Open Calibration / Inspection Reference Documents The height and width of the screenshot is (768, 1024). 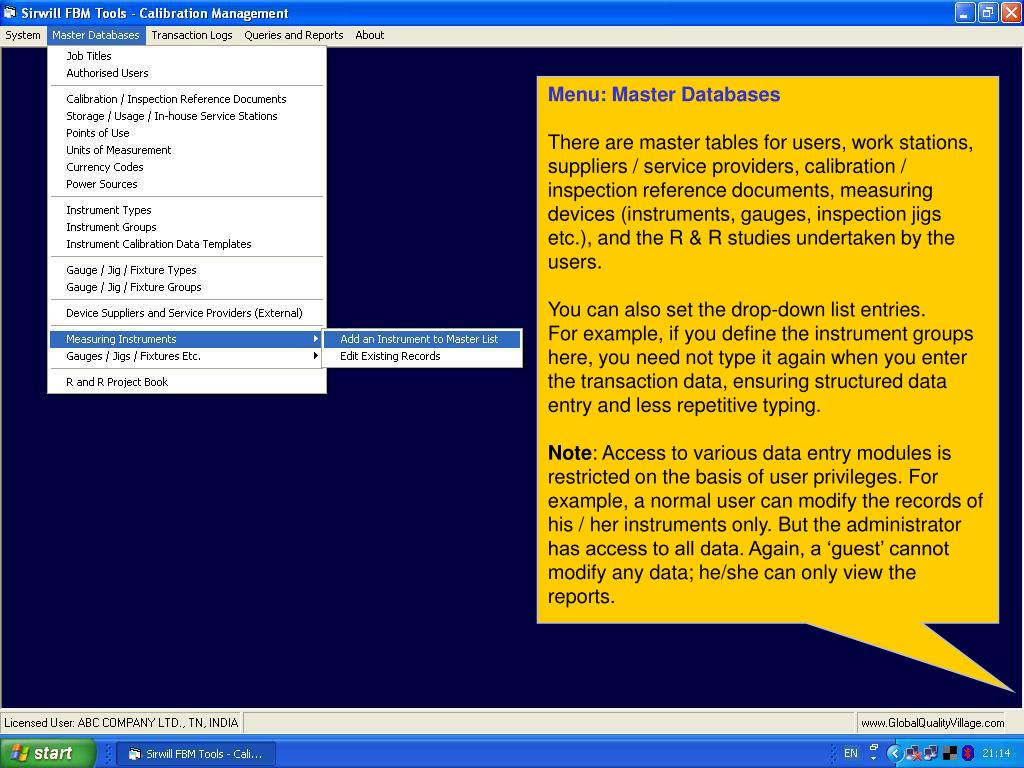click(x=187, y=99)
